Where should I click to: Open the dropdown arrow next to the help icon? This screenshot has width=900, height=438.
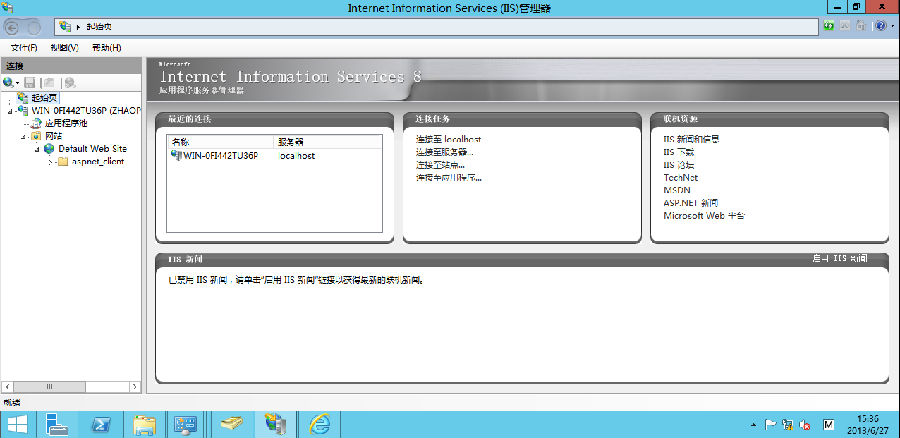pyautogui.click(x=892, y=26)
